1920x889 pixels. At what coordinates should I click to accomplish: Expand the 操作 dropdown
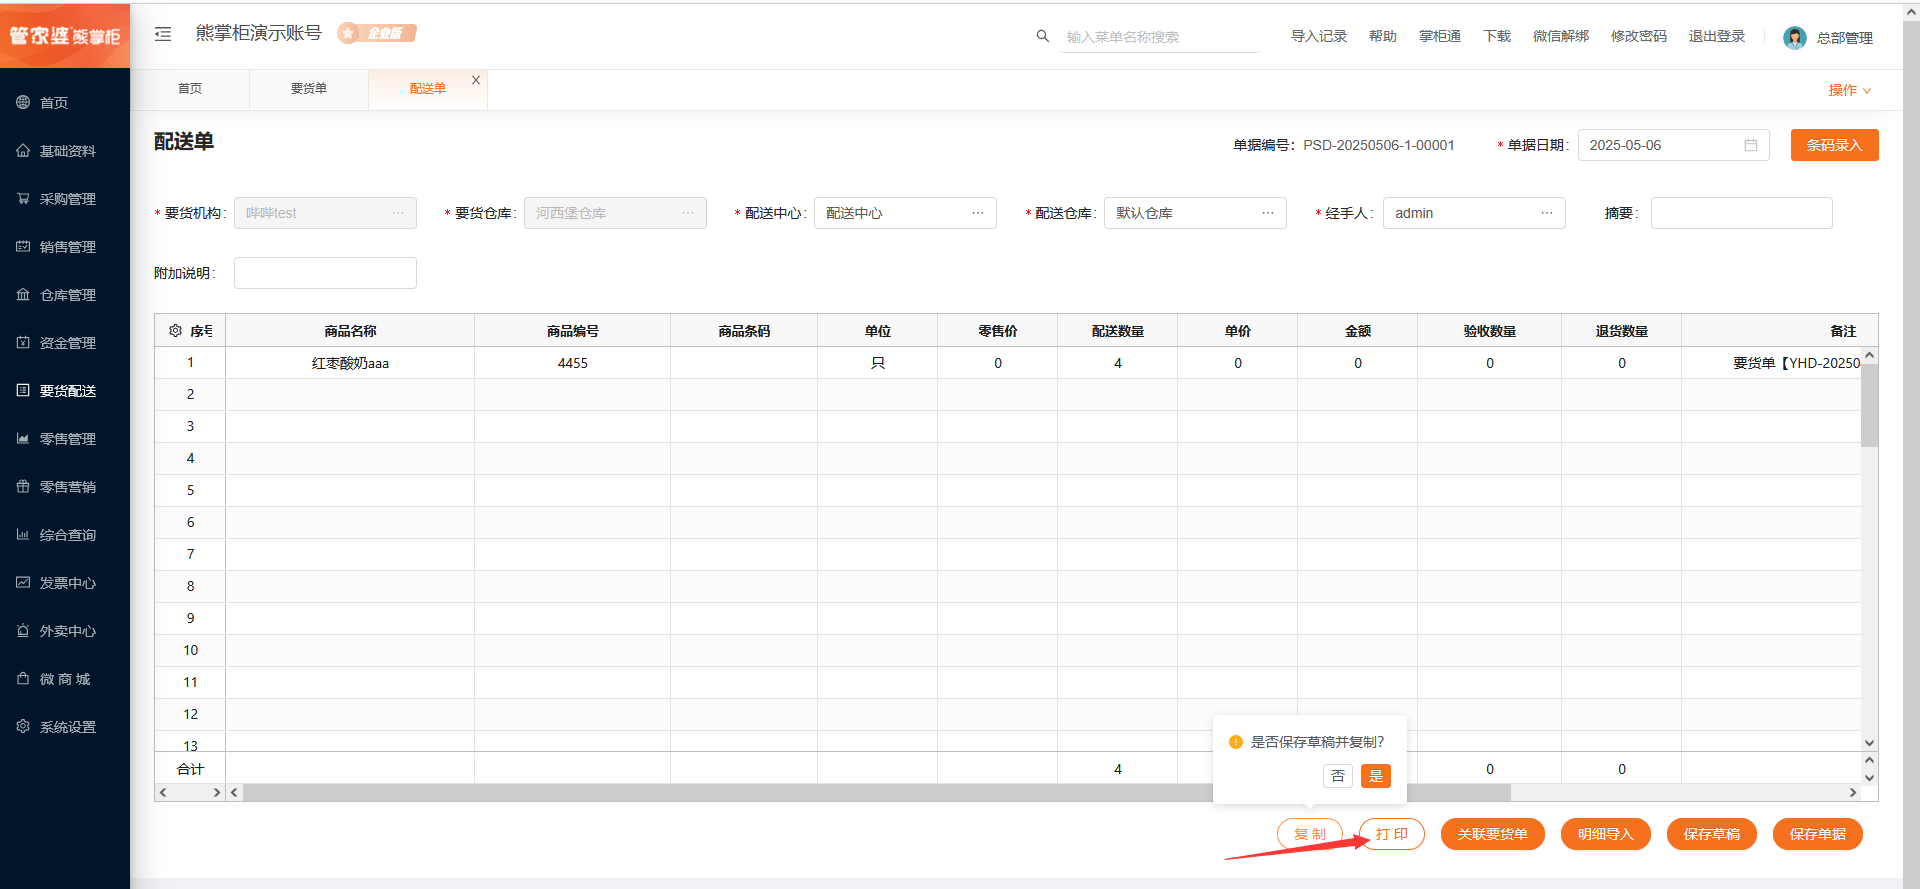1849,90
